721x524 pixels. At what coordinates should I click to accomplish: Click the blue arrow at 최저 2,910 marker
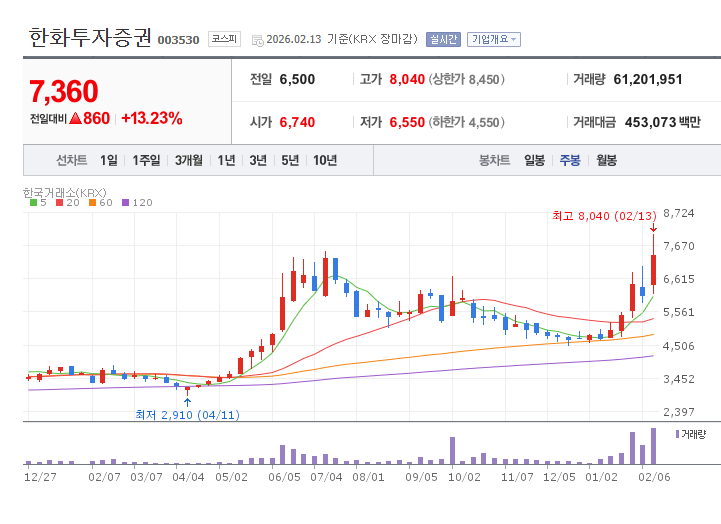[x=187, y=402]
